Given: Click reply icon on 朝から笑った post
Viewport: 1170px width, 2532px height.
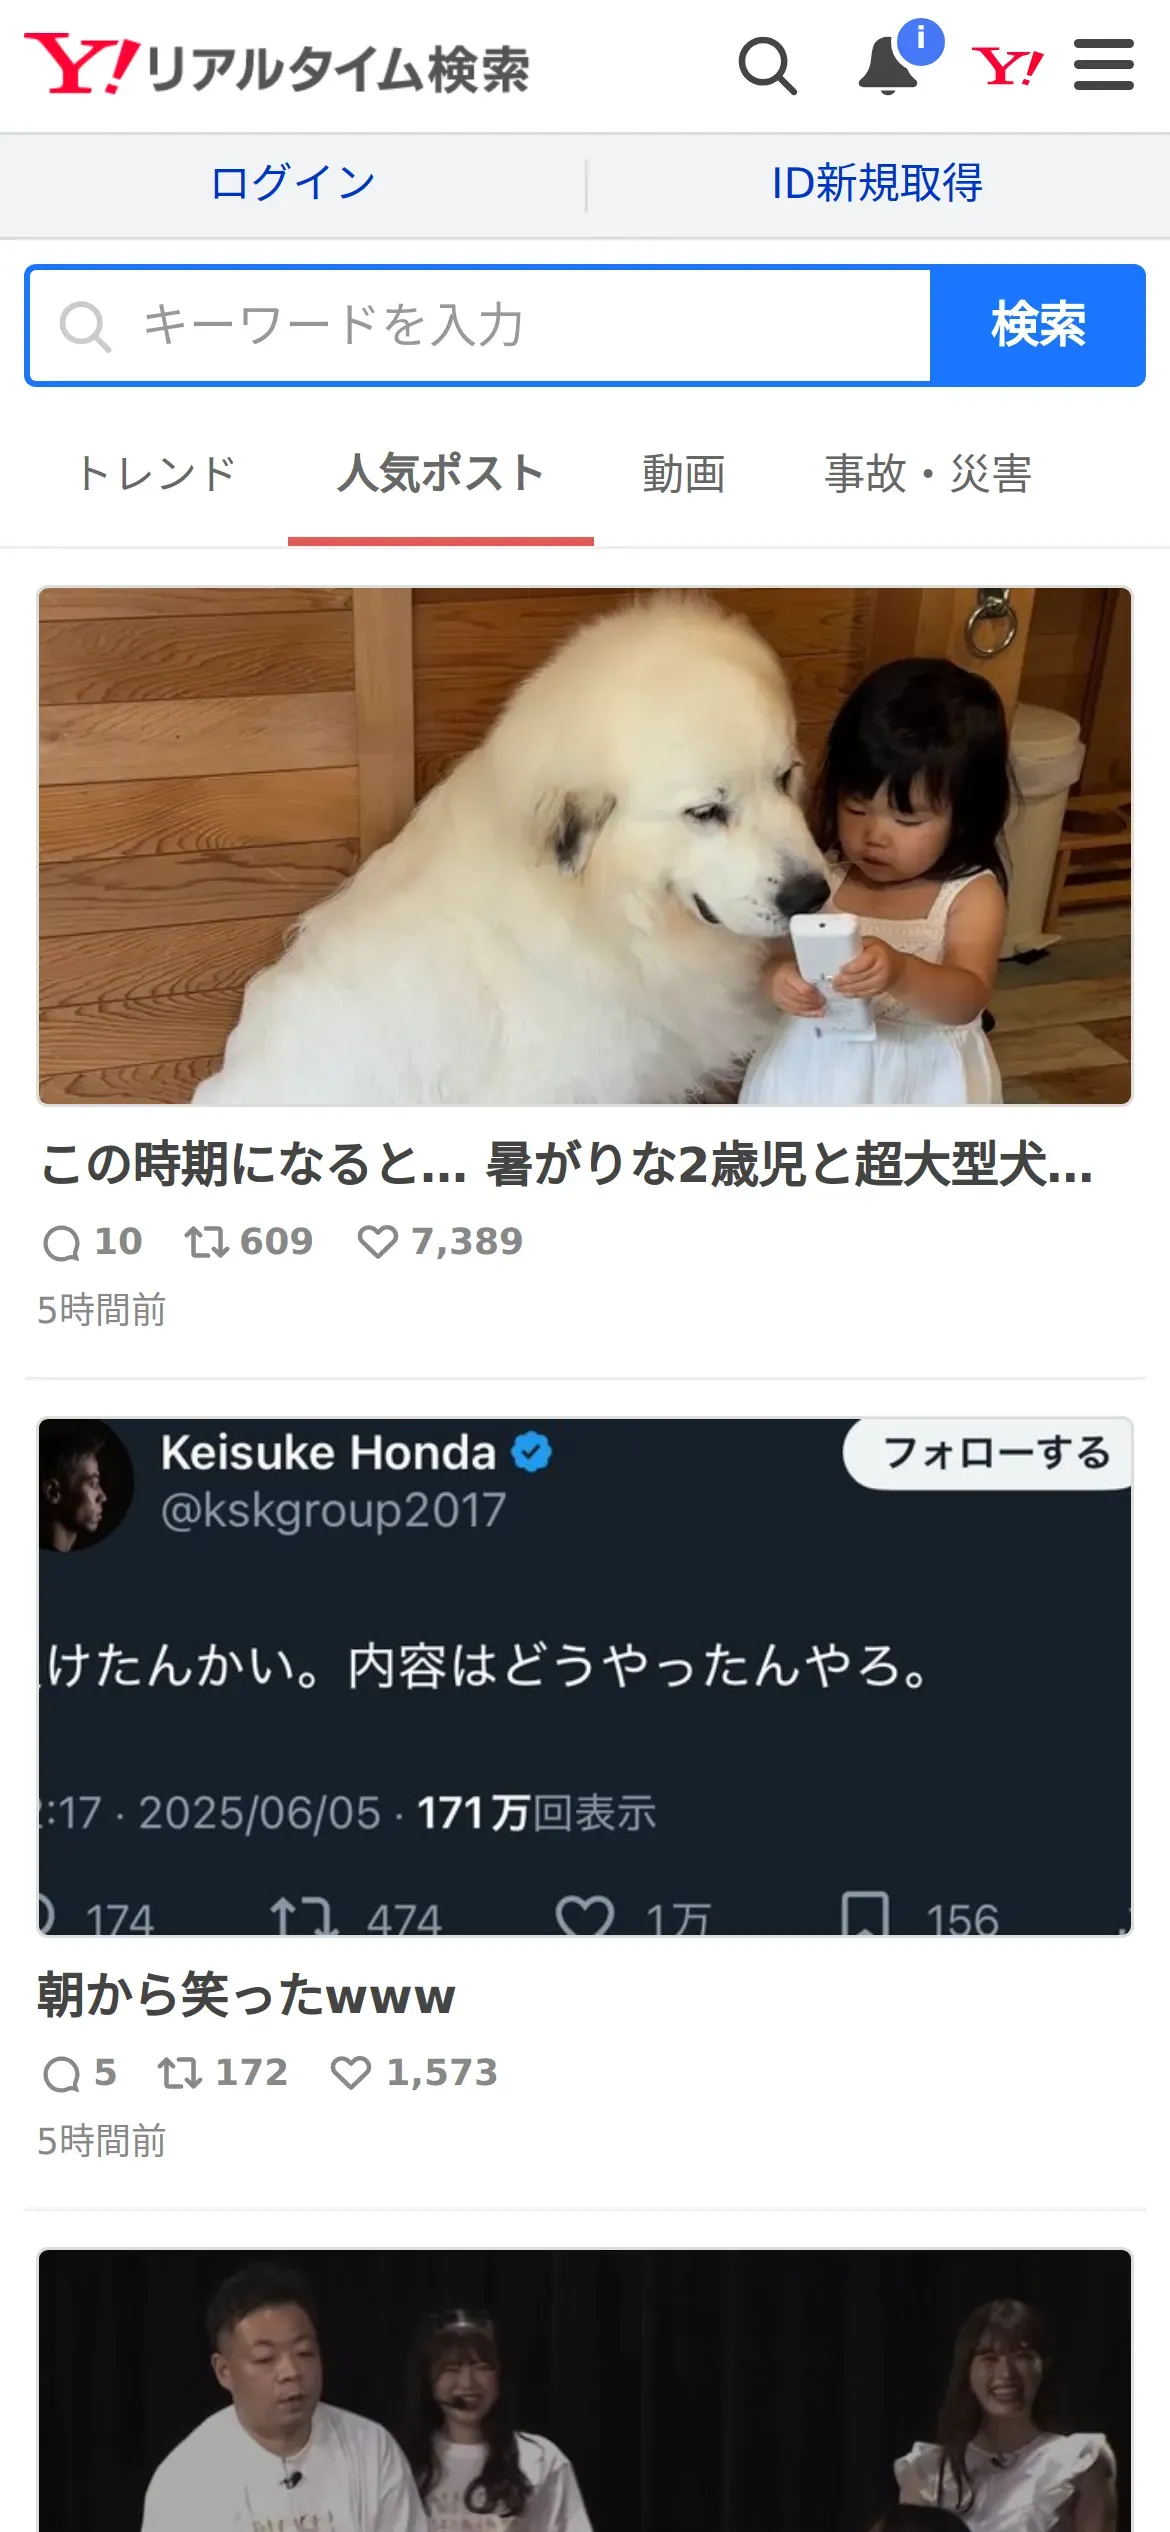Looking at the screenshot, I should pos(62,2074).
